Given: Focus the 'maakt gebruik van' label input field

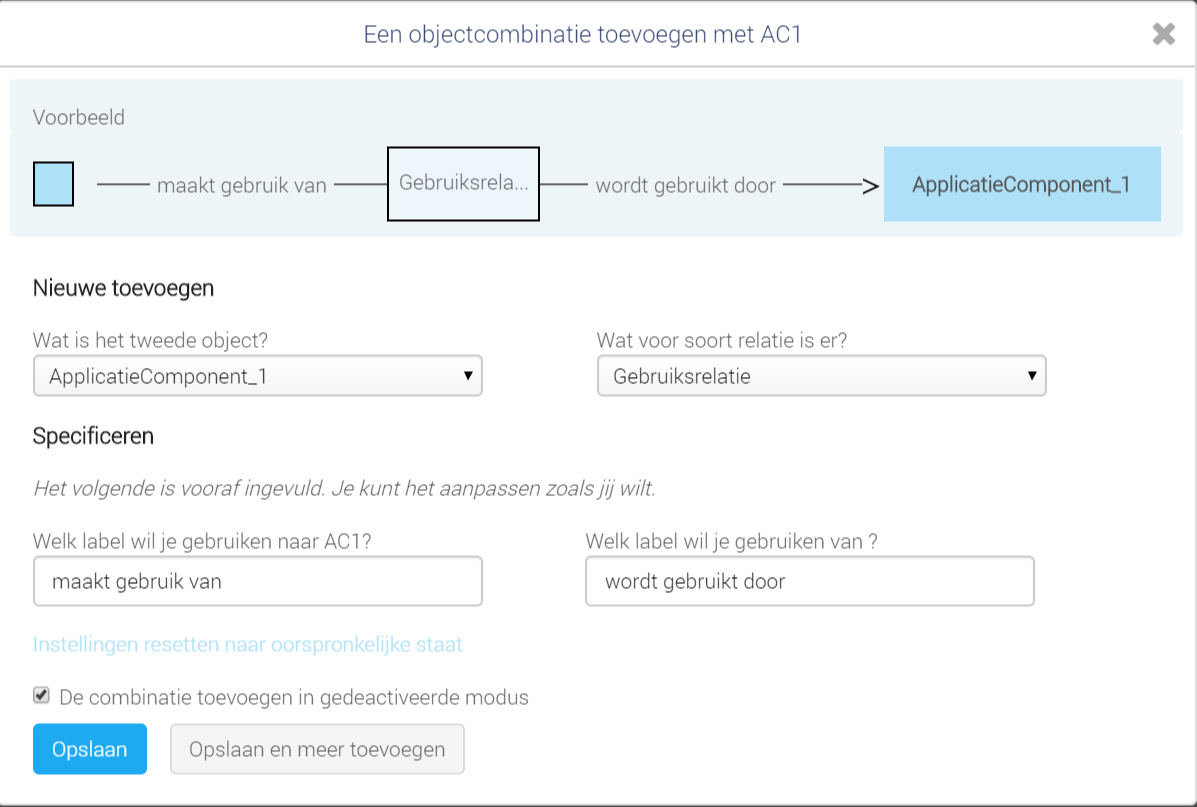Looking at the screenshot, I should click(258, 581).
